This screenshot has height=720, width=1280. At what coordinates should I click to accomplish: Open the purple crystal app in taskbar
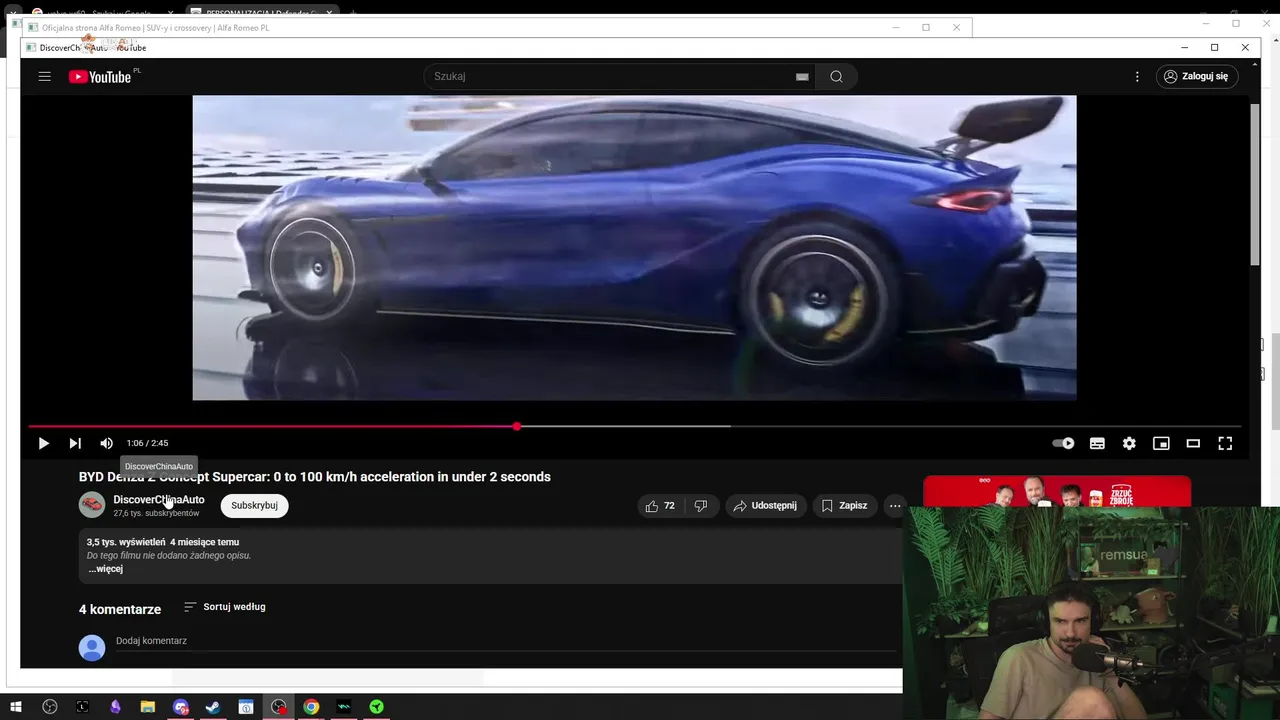click(115, 707)
